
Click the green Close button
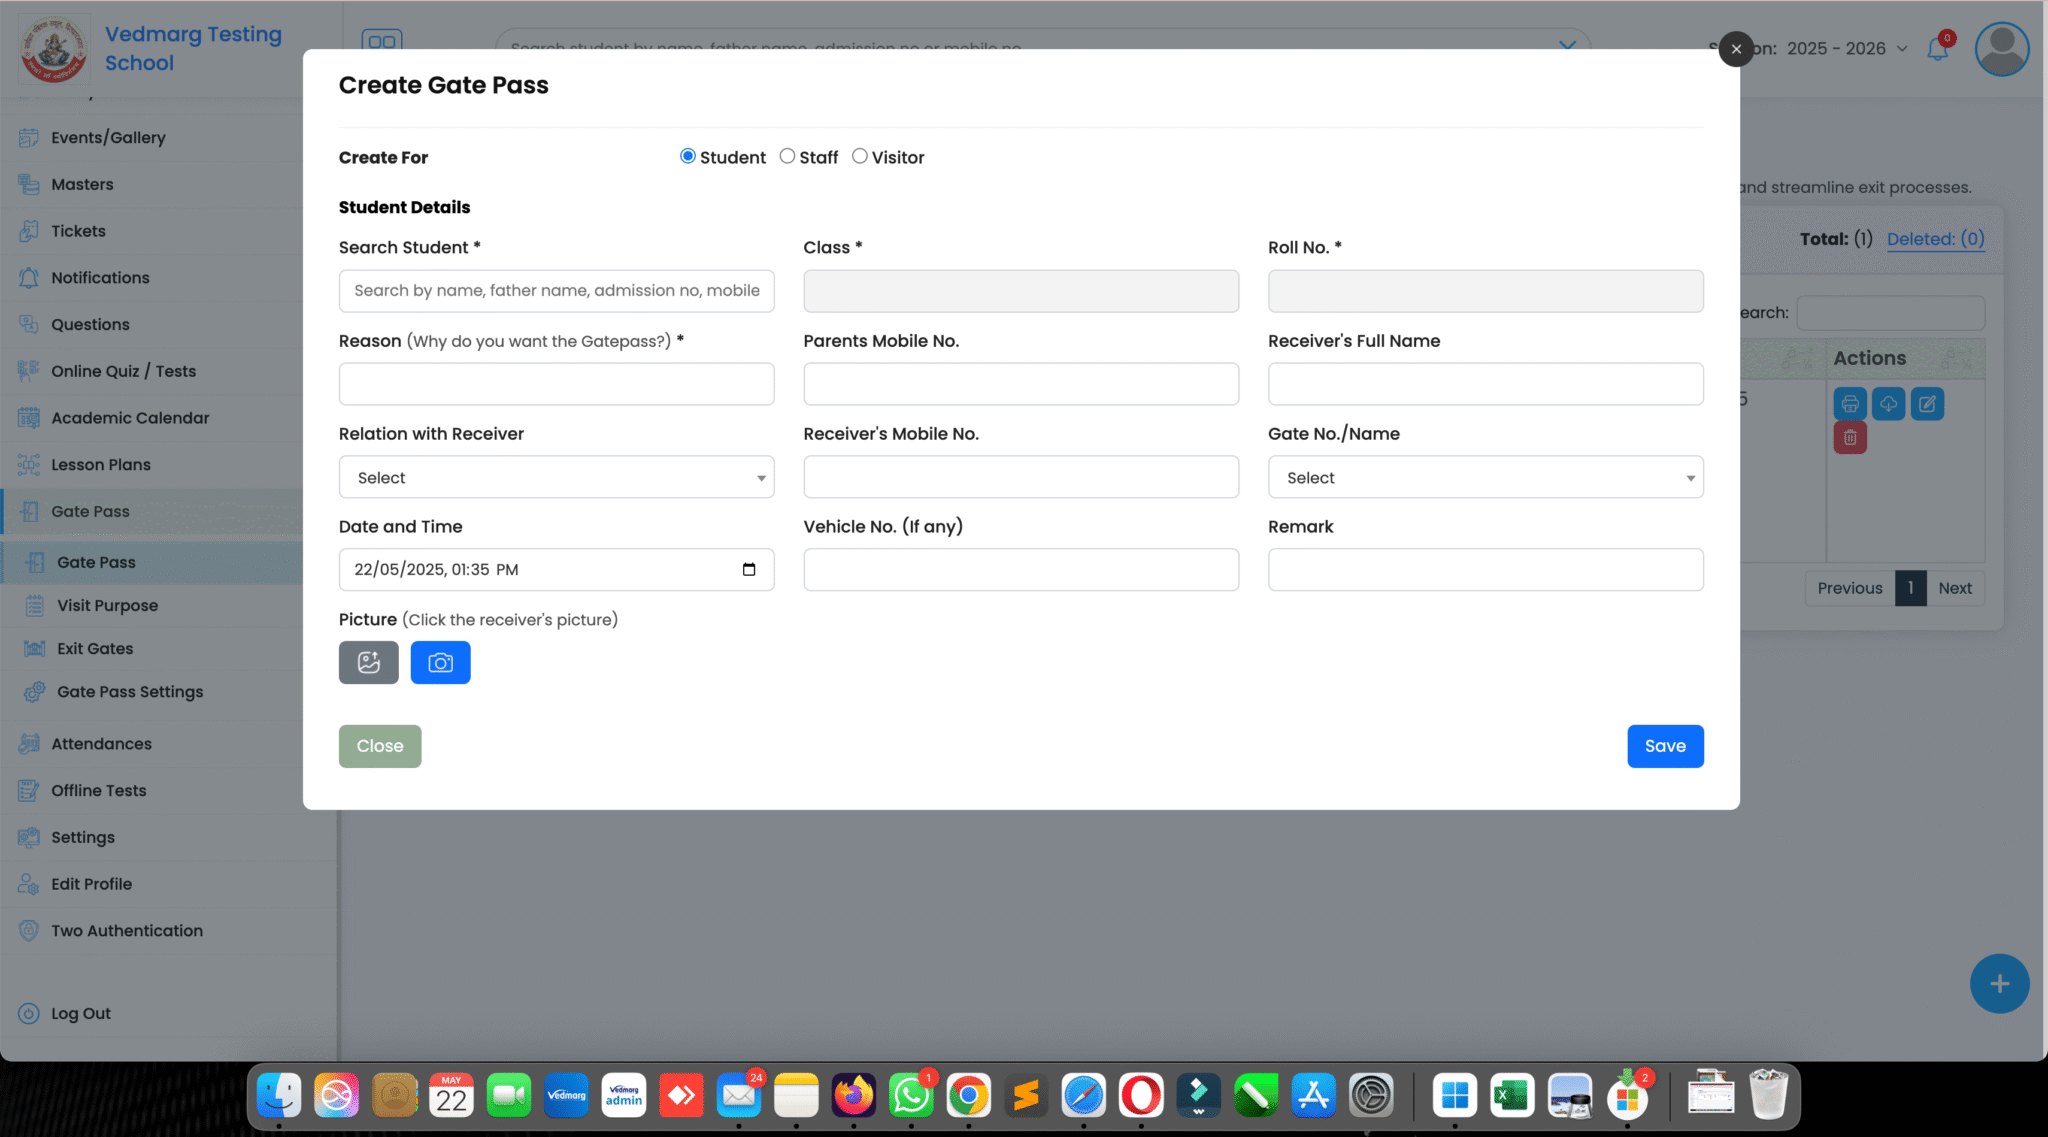click(x=380, y=746)
